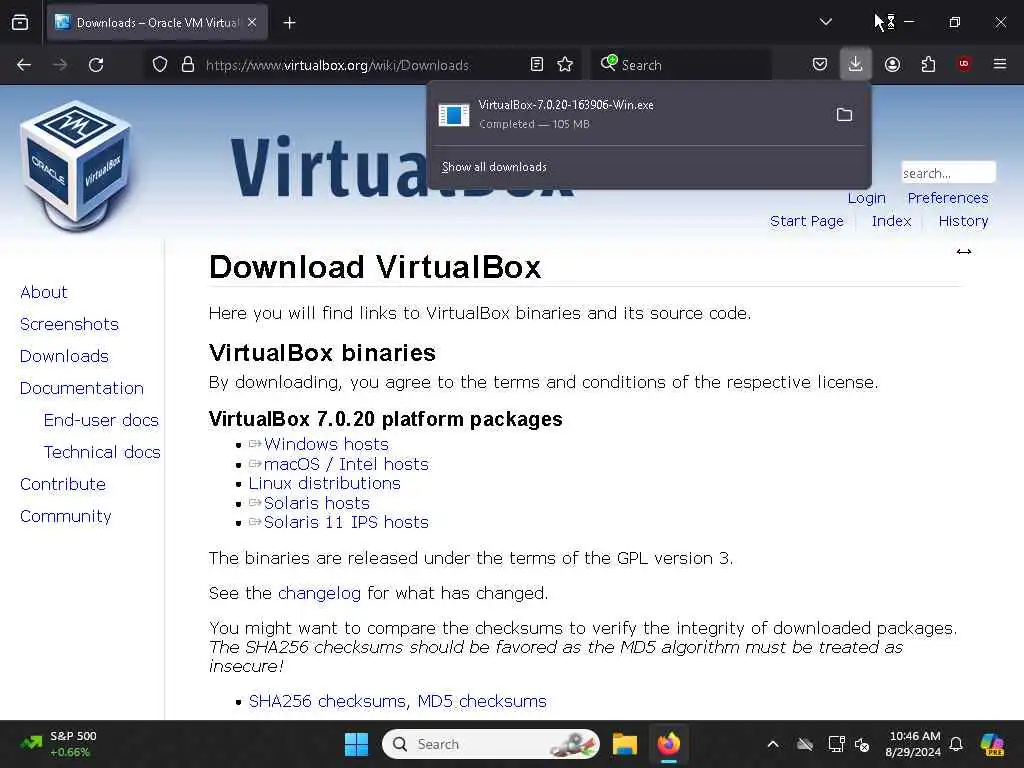The width and height of the screenshot is (1024, 768).
Task: Click the taskbar Search box
Action: 491,744
